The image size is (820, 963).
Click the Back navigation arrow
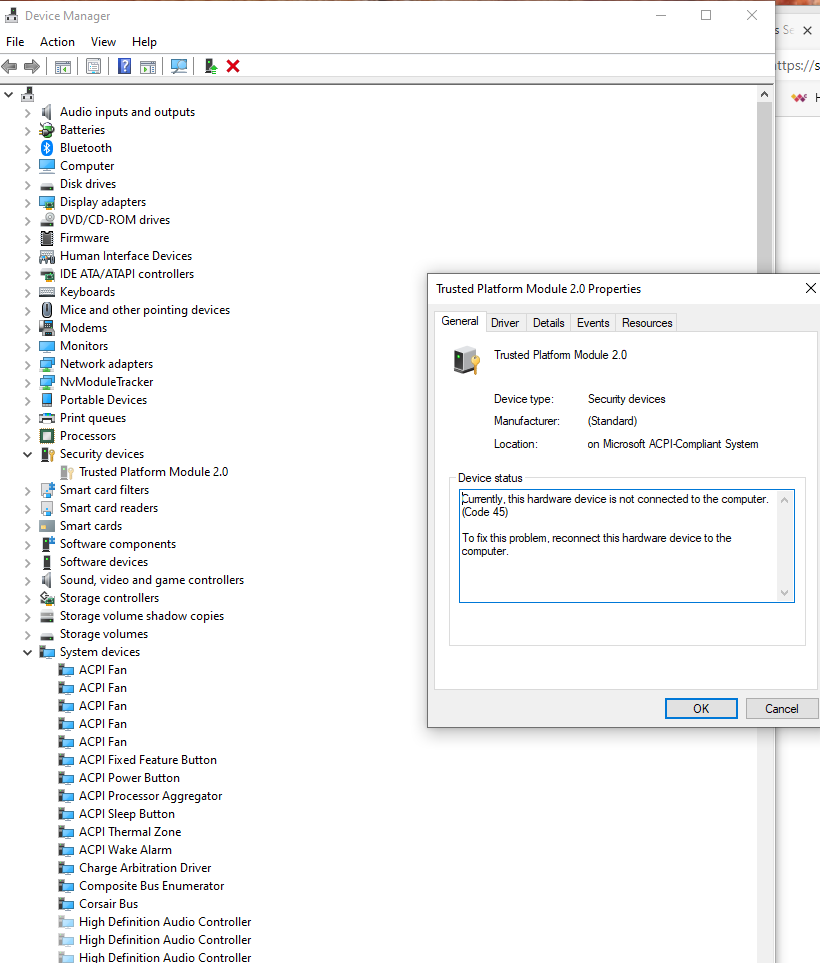(10, 66)
